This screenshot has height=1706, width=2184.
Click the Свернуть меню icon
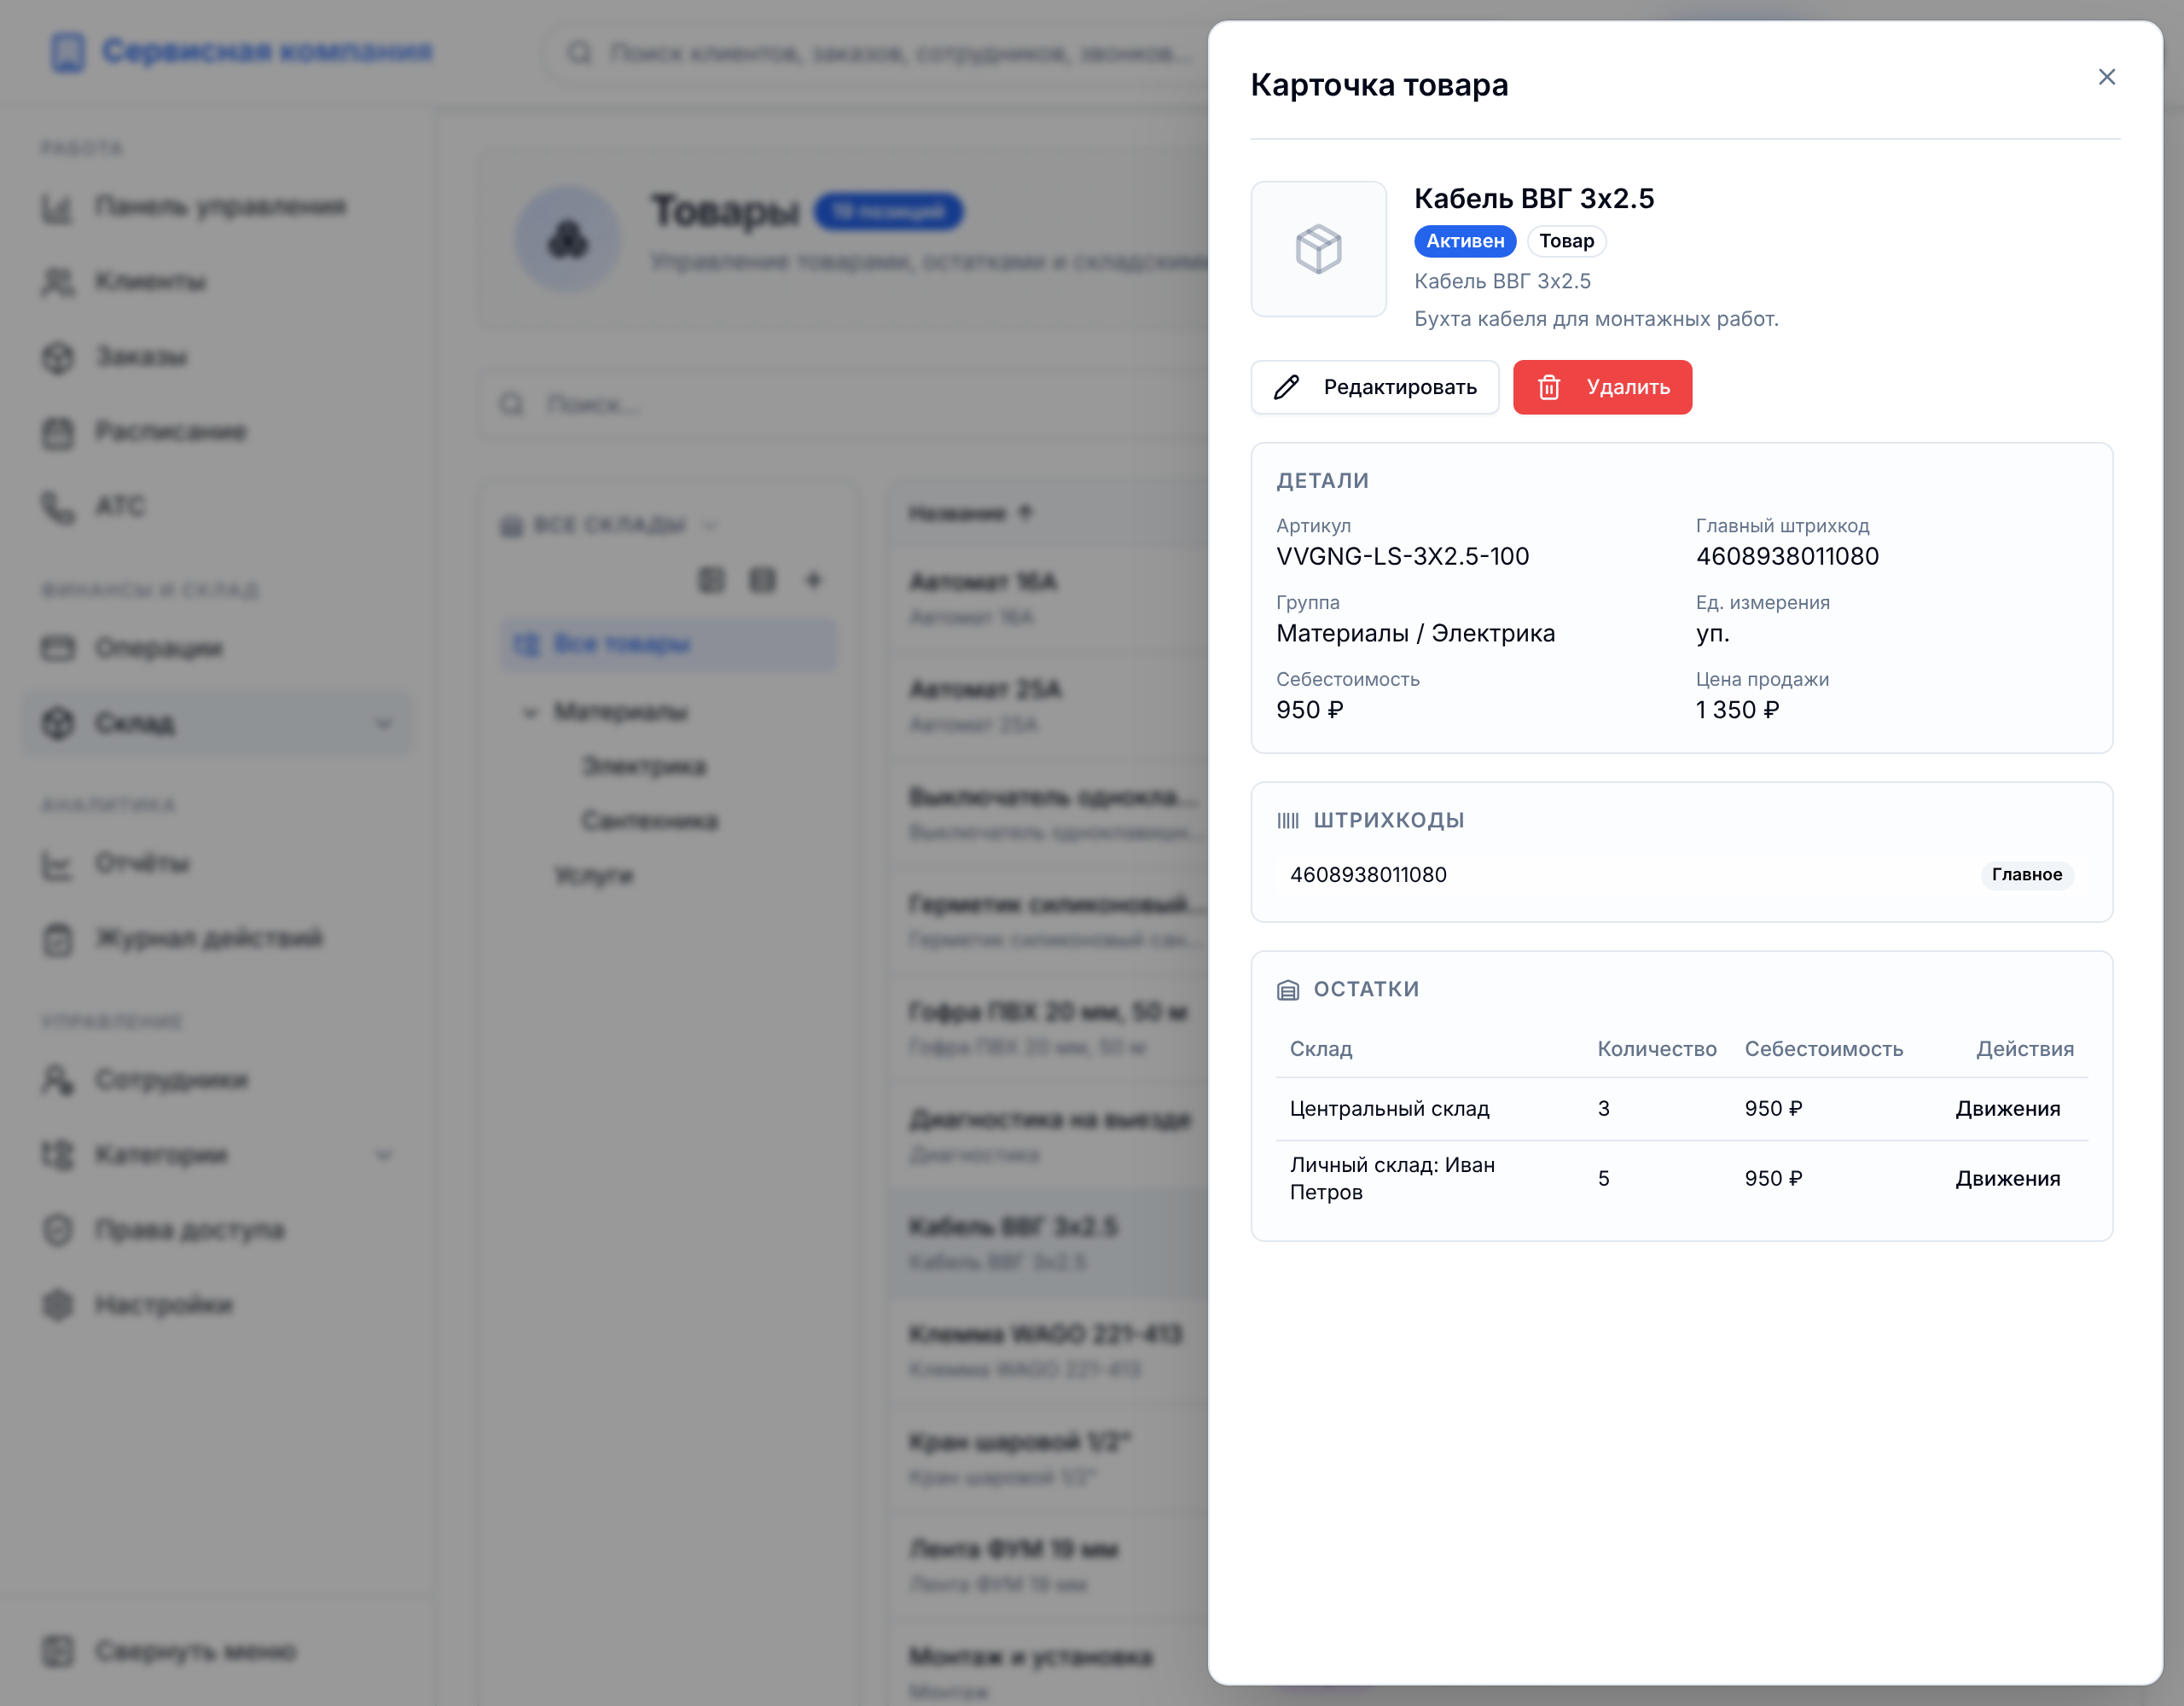coord(58,1651)
